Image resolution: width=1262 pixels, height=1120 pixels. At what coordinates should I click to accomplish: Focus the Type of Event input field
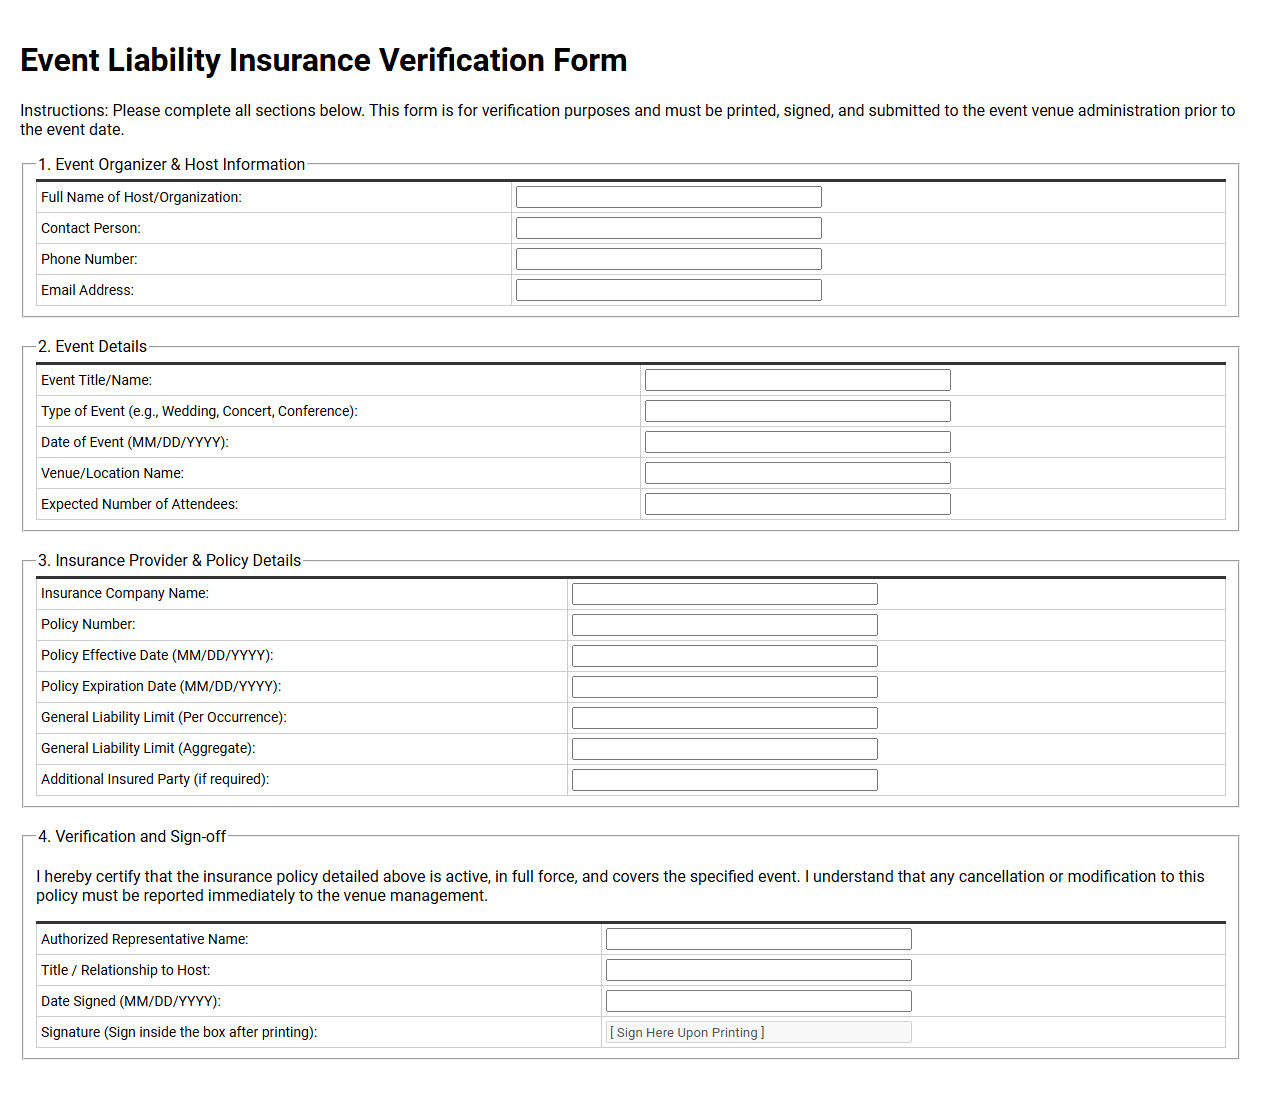798,411
